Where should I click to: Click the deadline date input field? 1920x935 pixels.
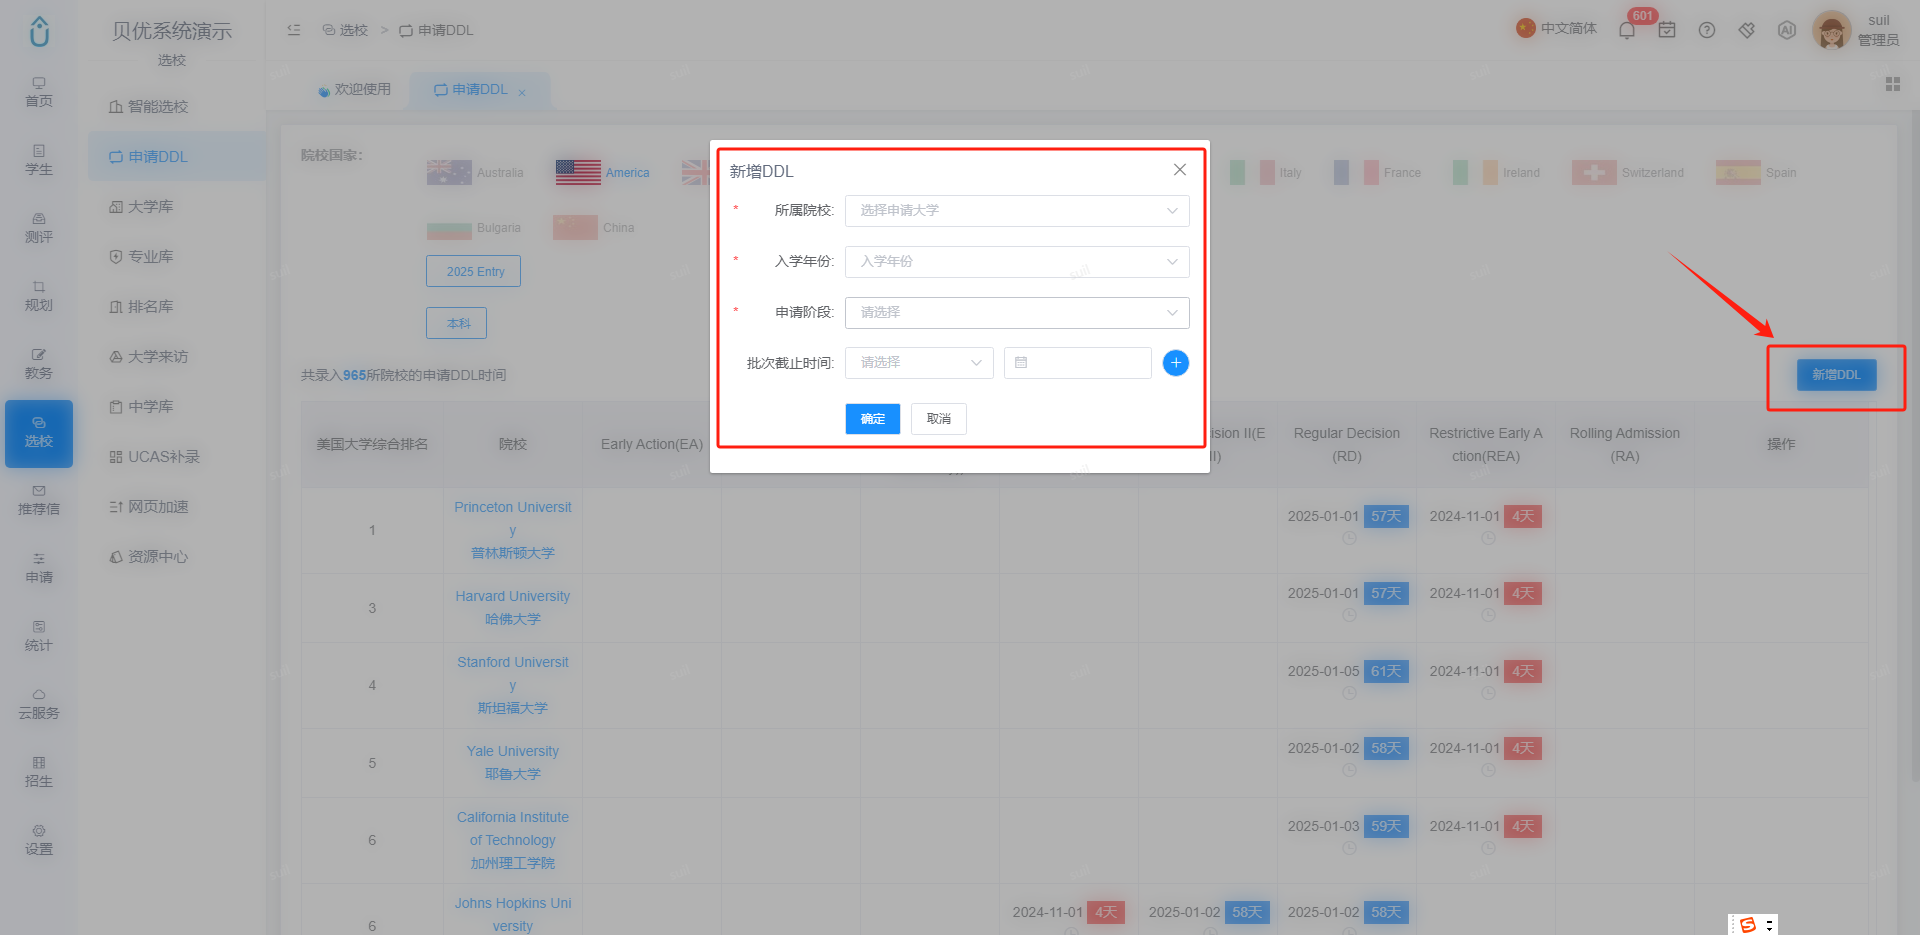point(1078,363)
